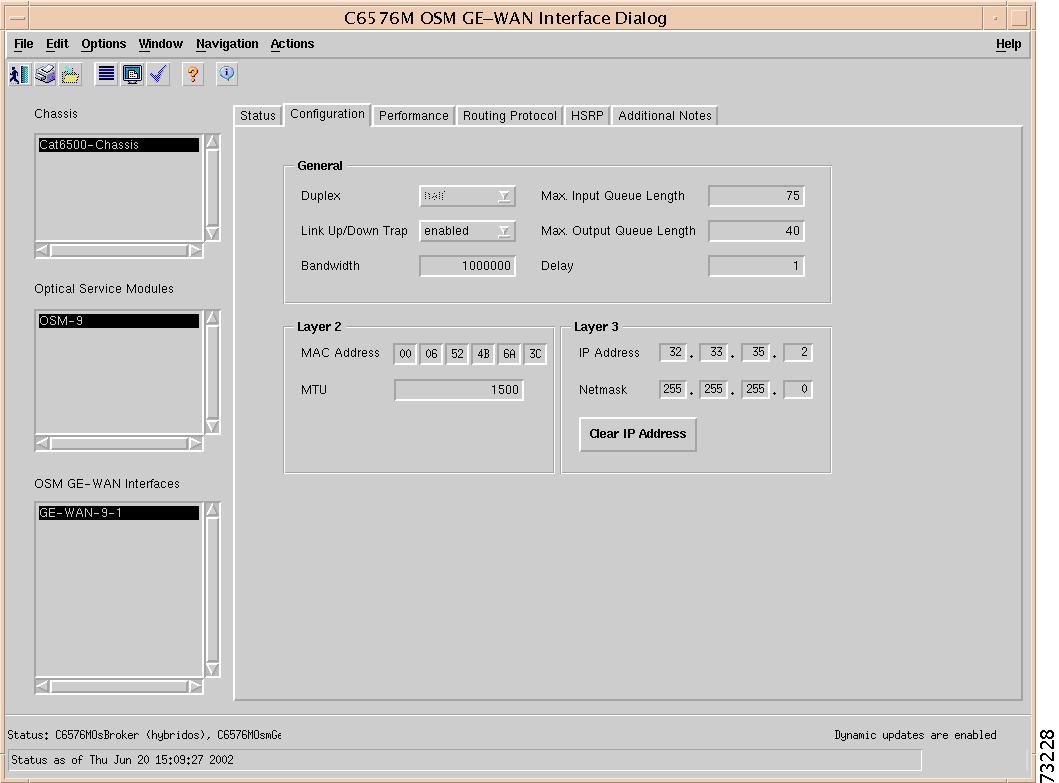Click Optical Service Modules list scroll left arrow

coord(43,443)
